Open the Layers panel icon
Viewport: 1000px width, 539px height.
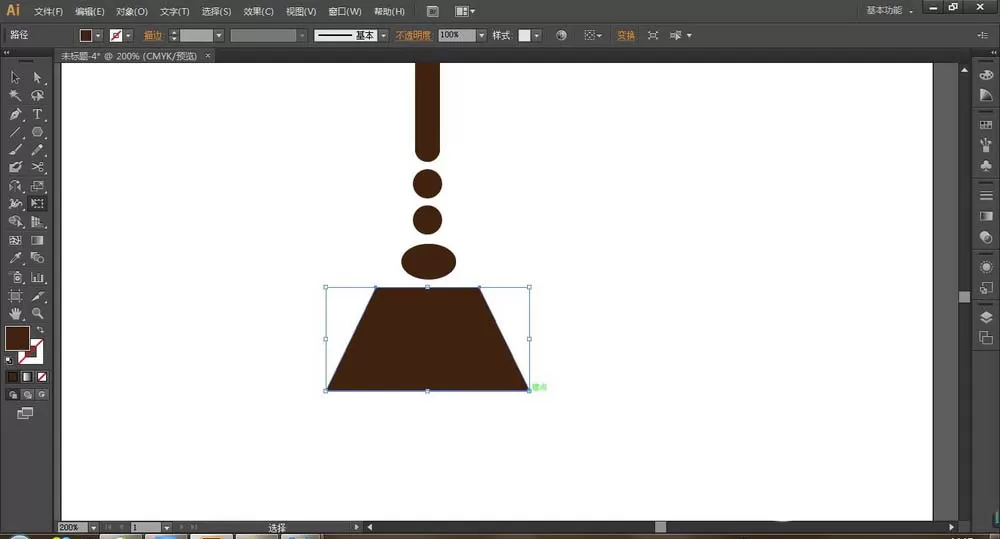[x=986, y=318]
